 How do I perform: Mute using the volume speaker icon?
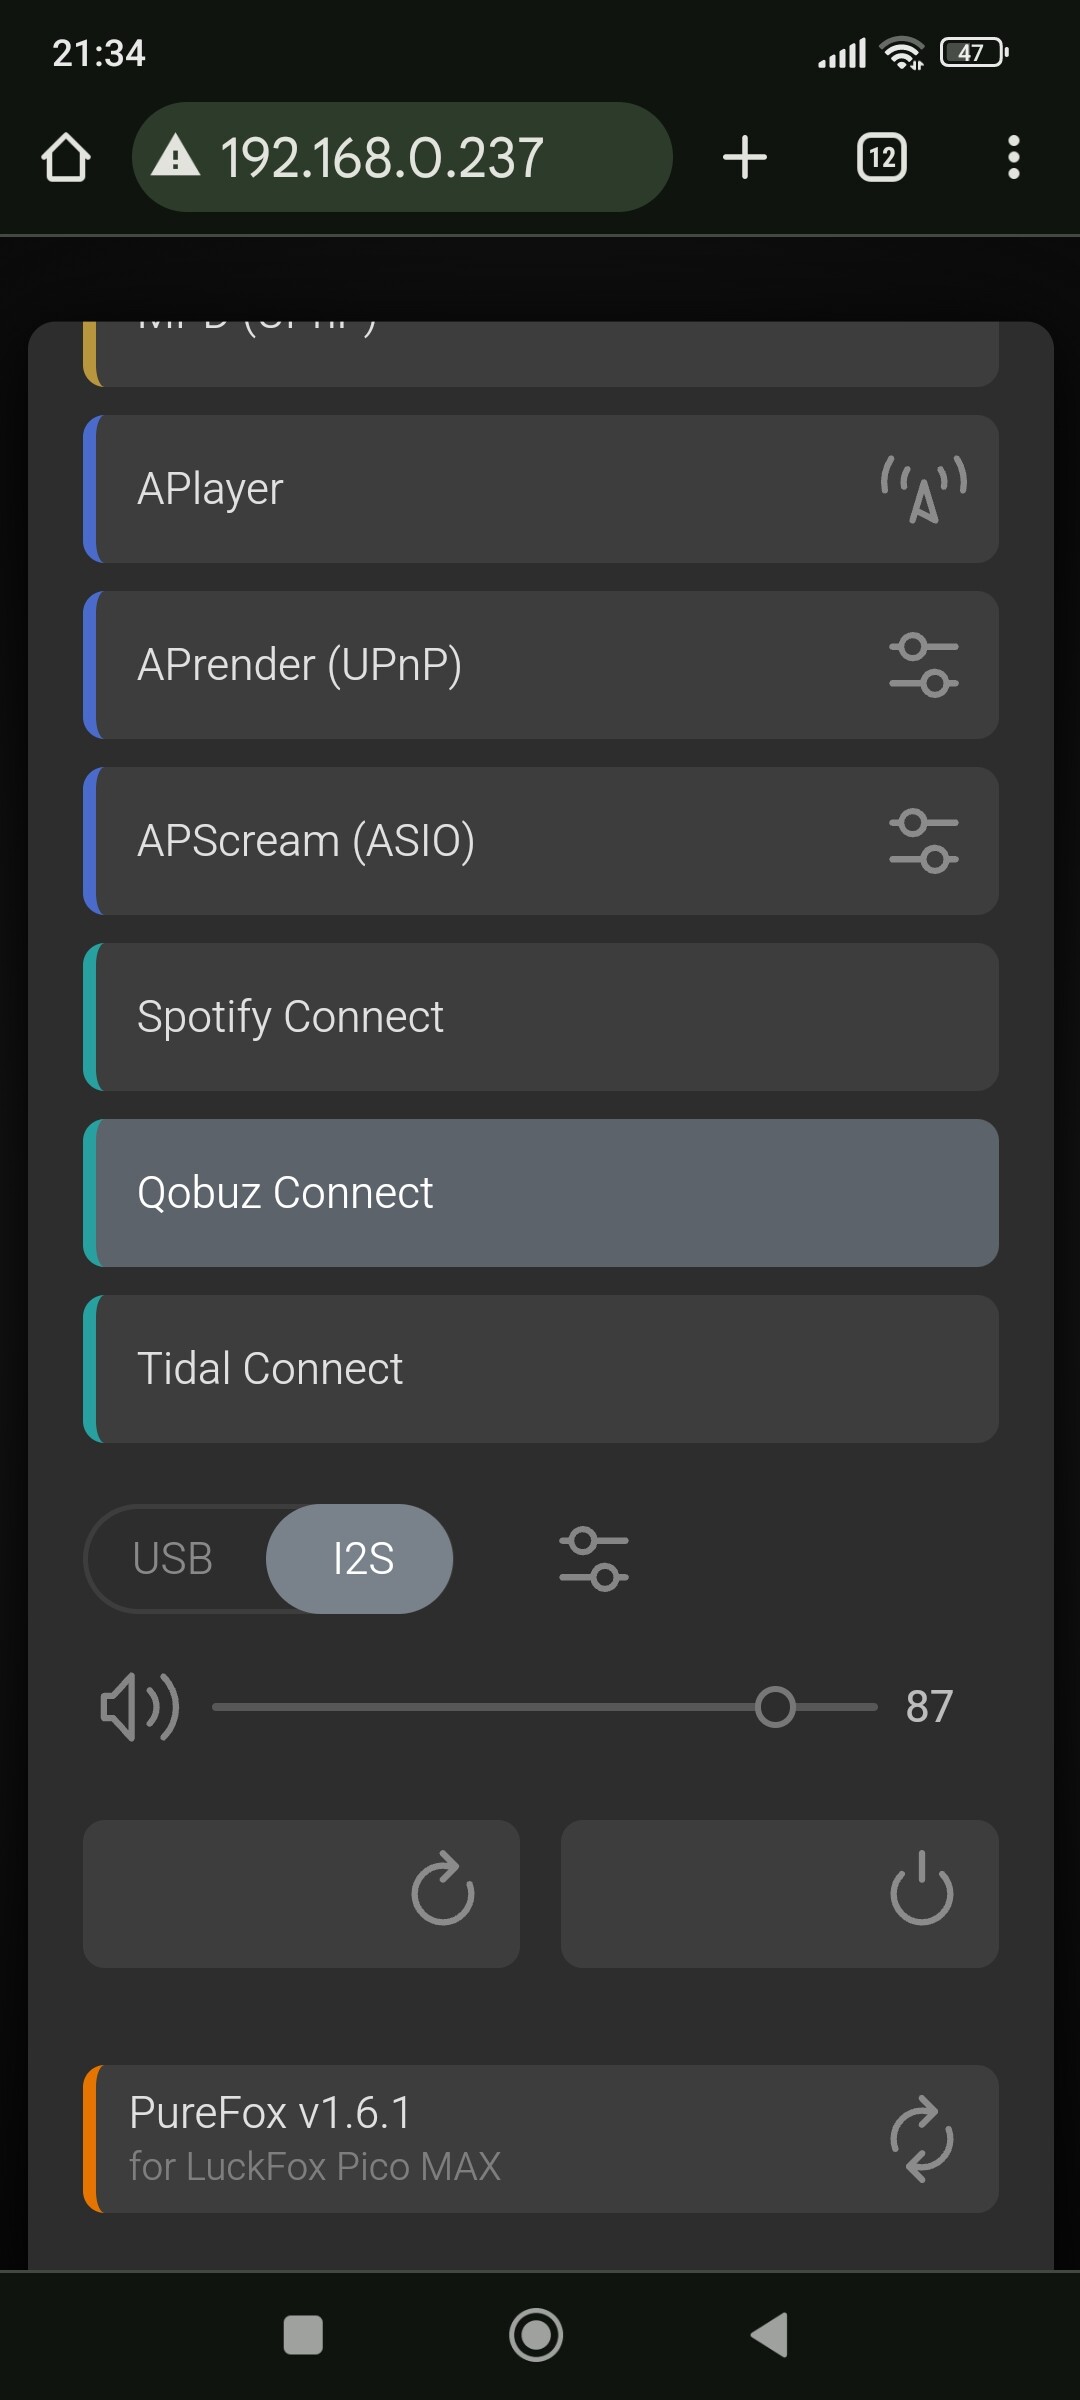140,1707
